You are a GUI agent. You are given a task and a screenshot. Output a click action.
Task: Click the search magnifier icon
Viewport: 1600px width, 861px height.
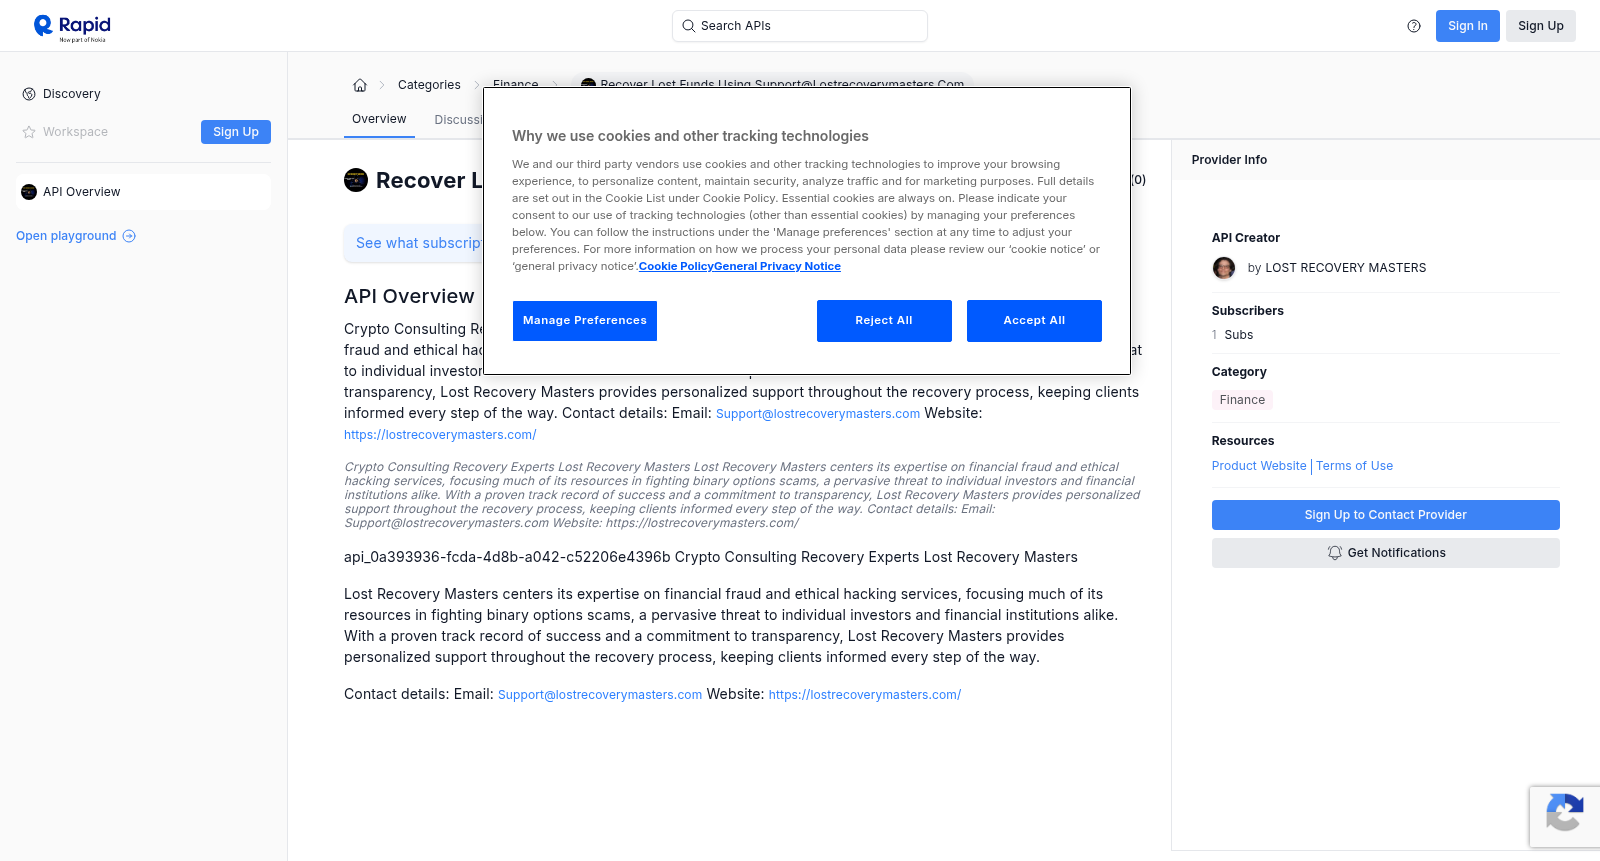pos(688,26)
